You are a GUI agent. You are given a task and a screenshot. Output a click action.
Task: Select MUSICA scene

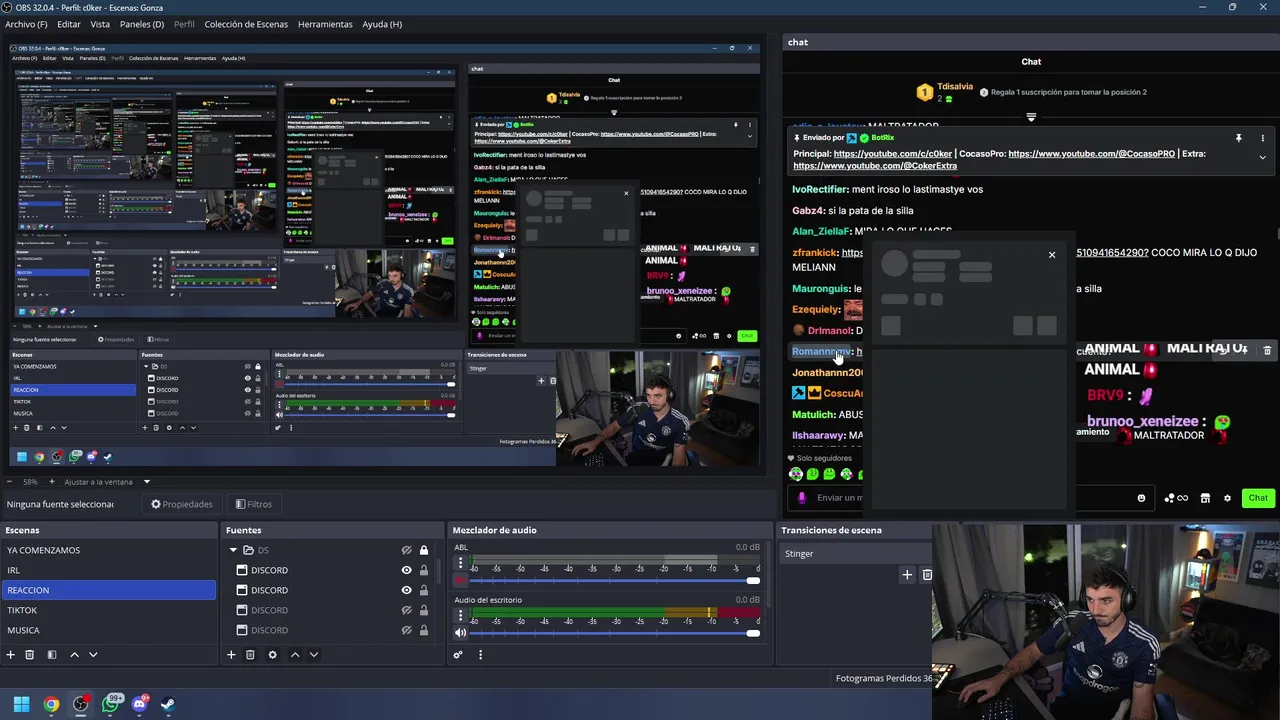coord(108,630)
